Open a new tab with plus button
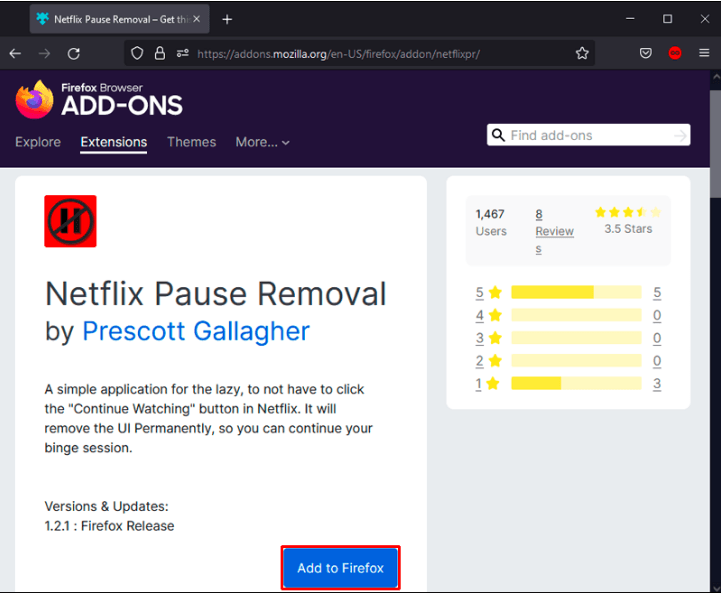Viewport: 721px width, 593px height. [227, 19]
